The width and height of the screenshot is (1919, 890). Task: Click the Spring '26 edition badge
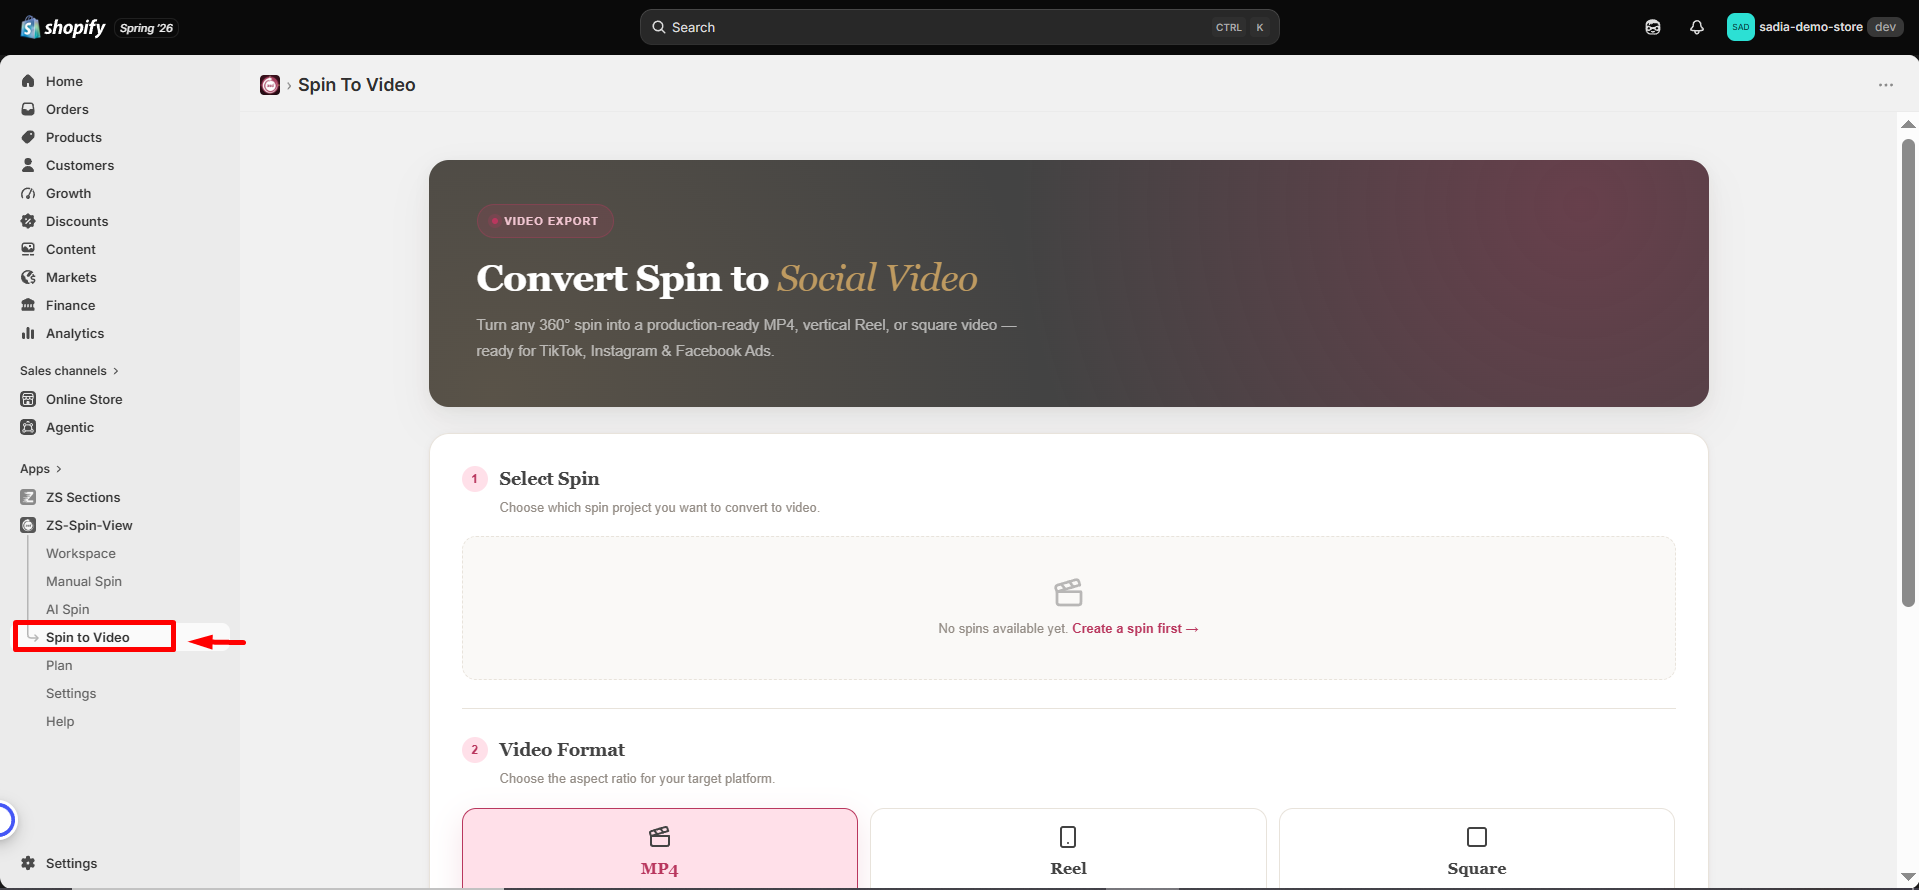pos(146,28)
